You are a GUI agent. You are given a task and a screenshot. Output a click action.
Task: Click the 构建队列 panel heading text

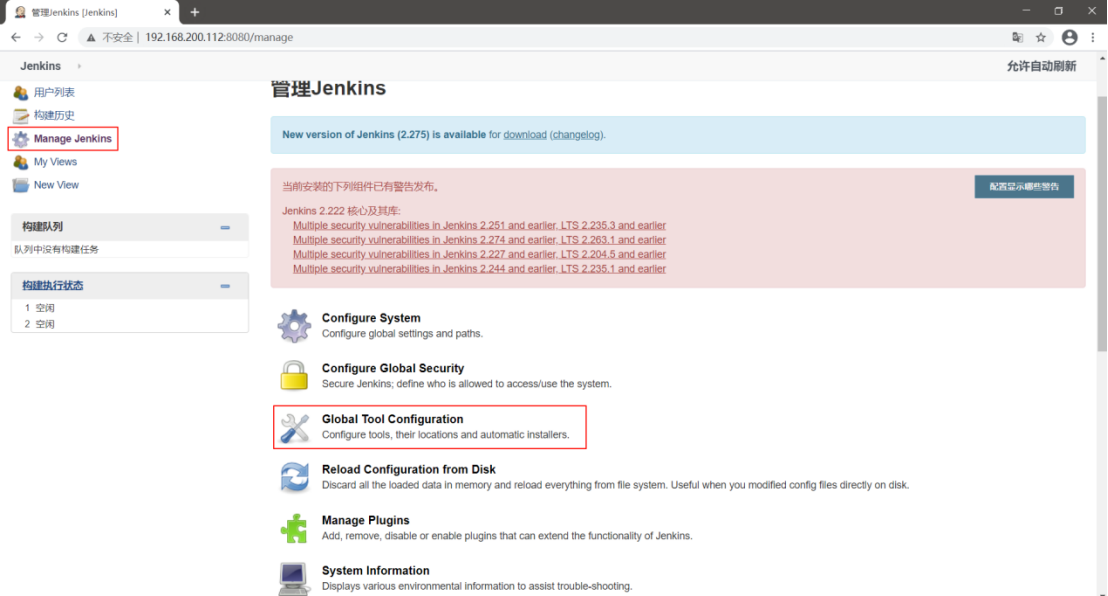[x=42, y=227]
